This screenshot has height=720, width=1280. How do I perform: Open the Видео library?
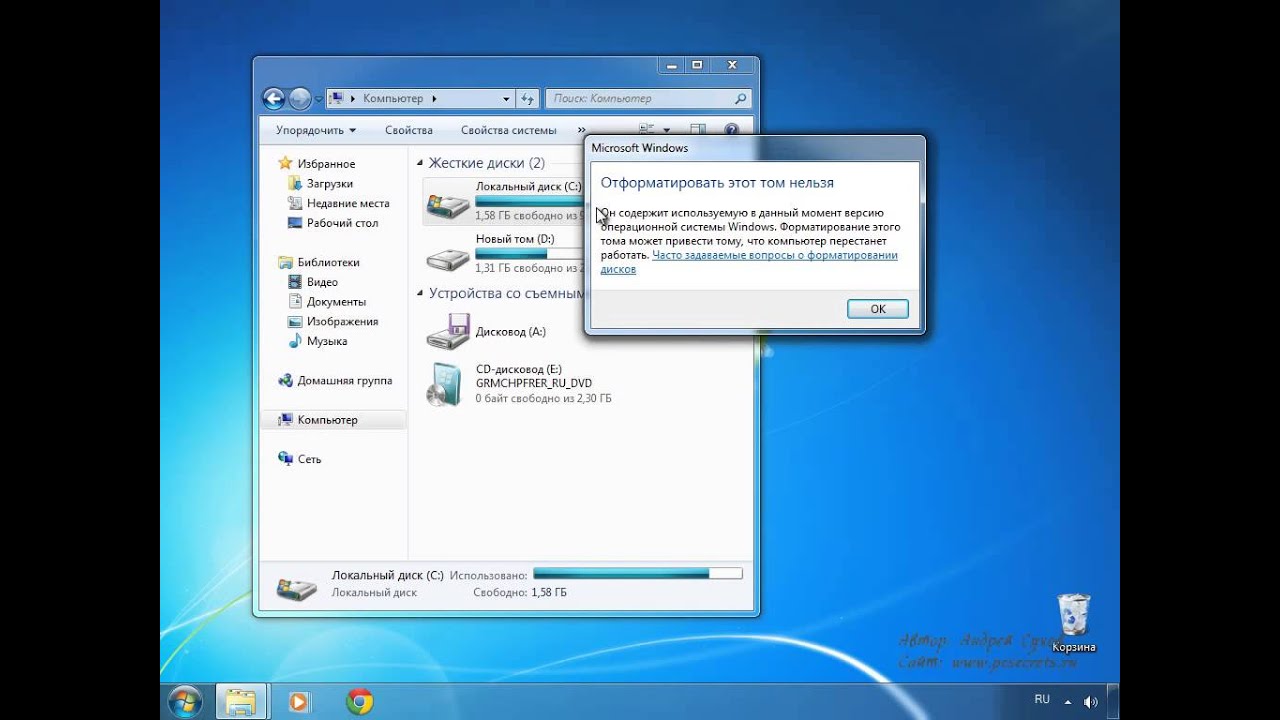(322, 282)
